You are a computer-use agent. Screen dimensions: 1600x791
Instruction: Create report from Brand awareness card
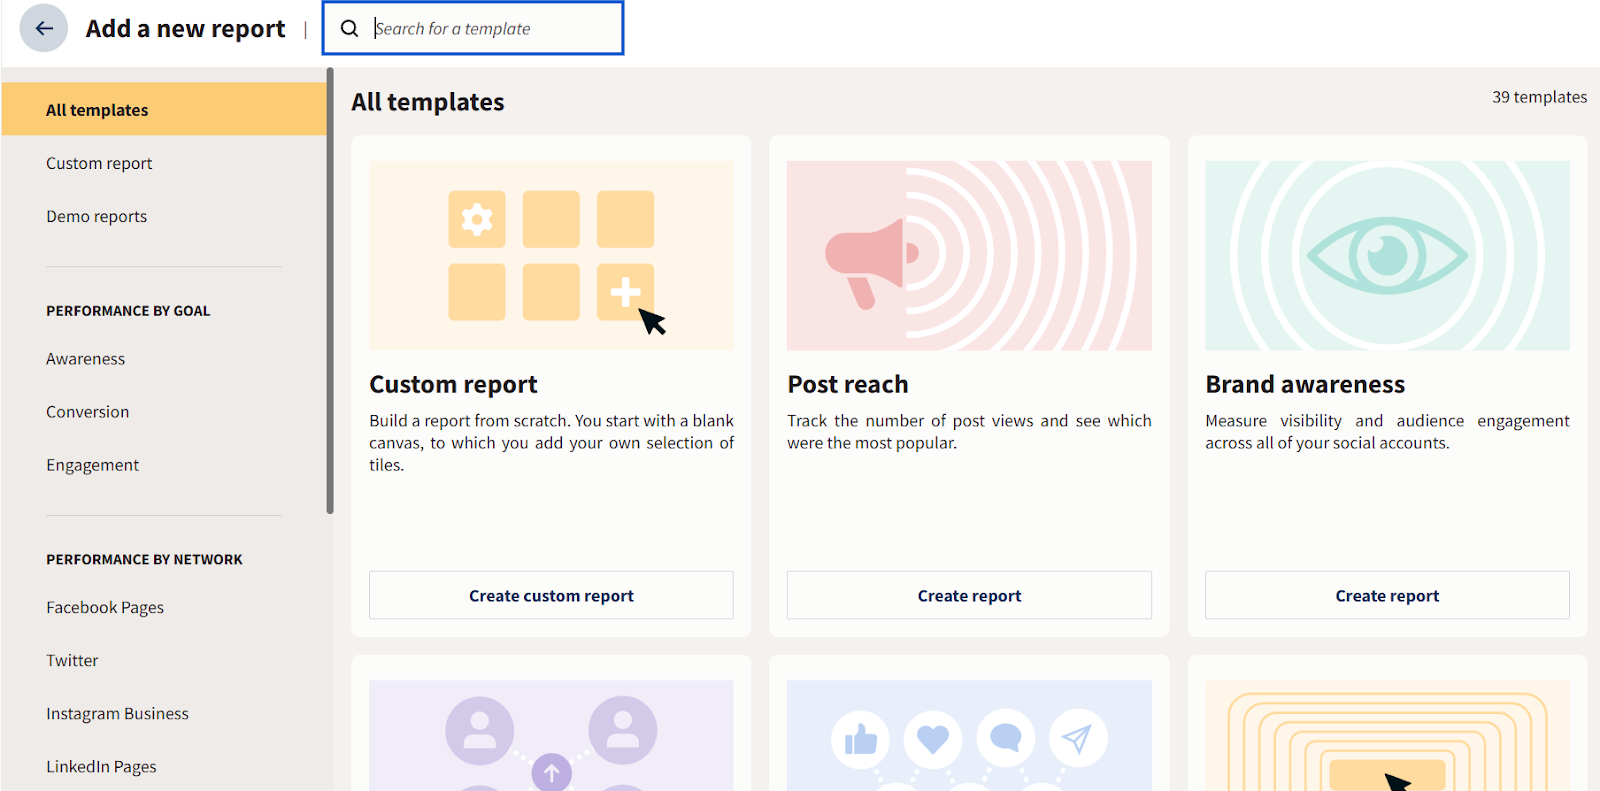click(1387, 595)
